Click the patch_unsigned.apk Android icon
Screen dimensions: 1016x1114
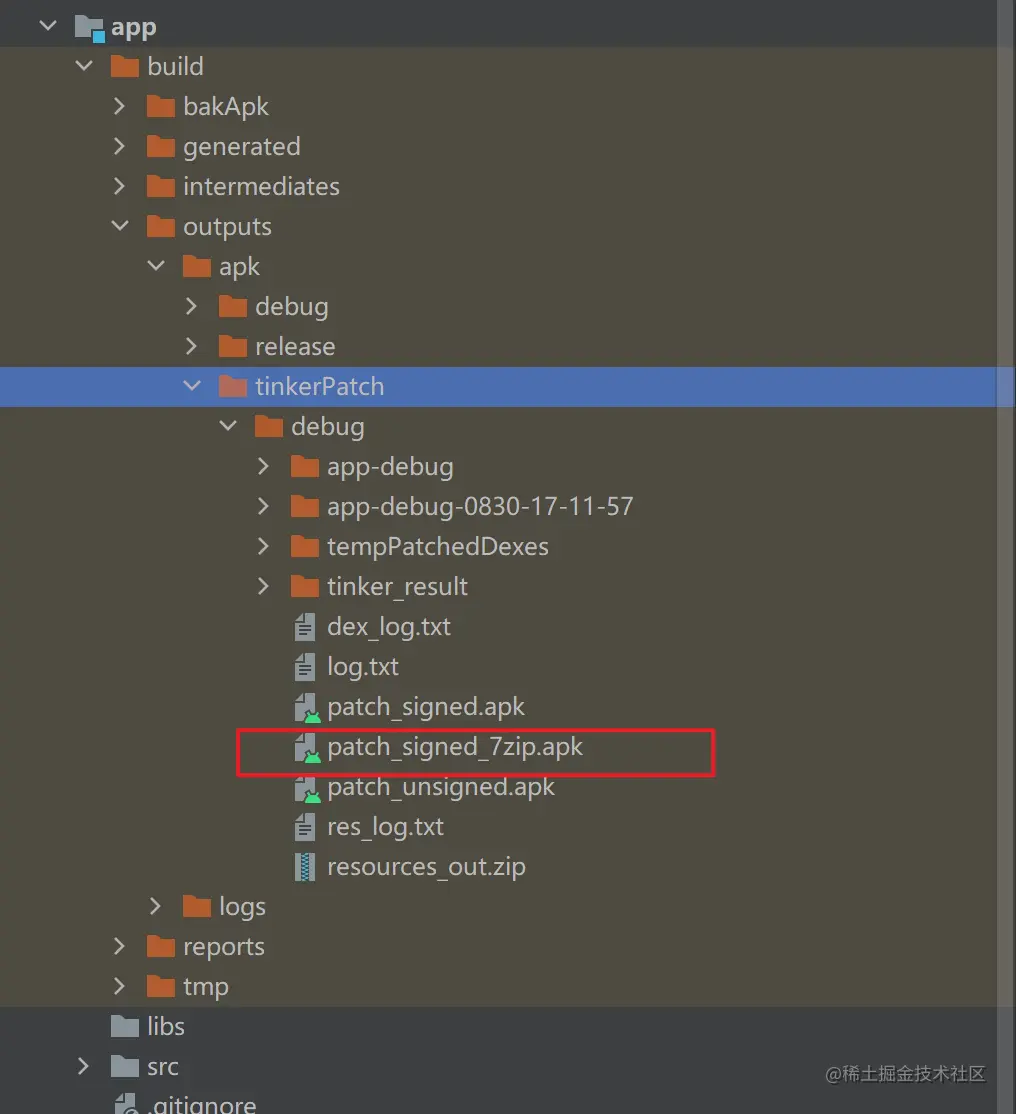click(x=307, y=788)
